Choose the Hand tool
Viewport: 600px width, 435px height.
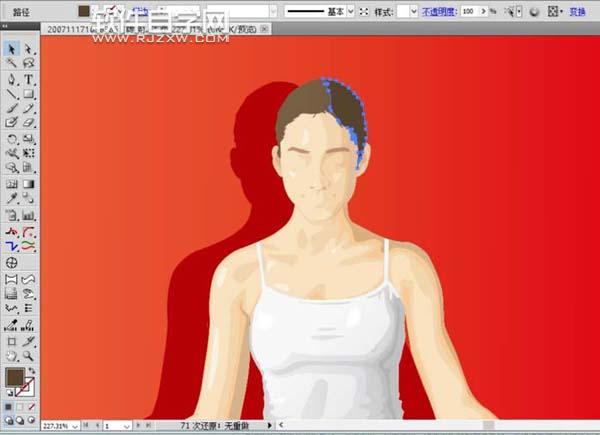coord(11,355)
